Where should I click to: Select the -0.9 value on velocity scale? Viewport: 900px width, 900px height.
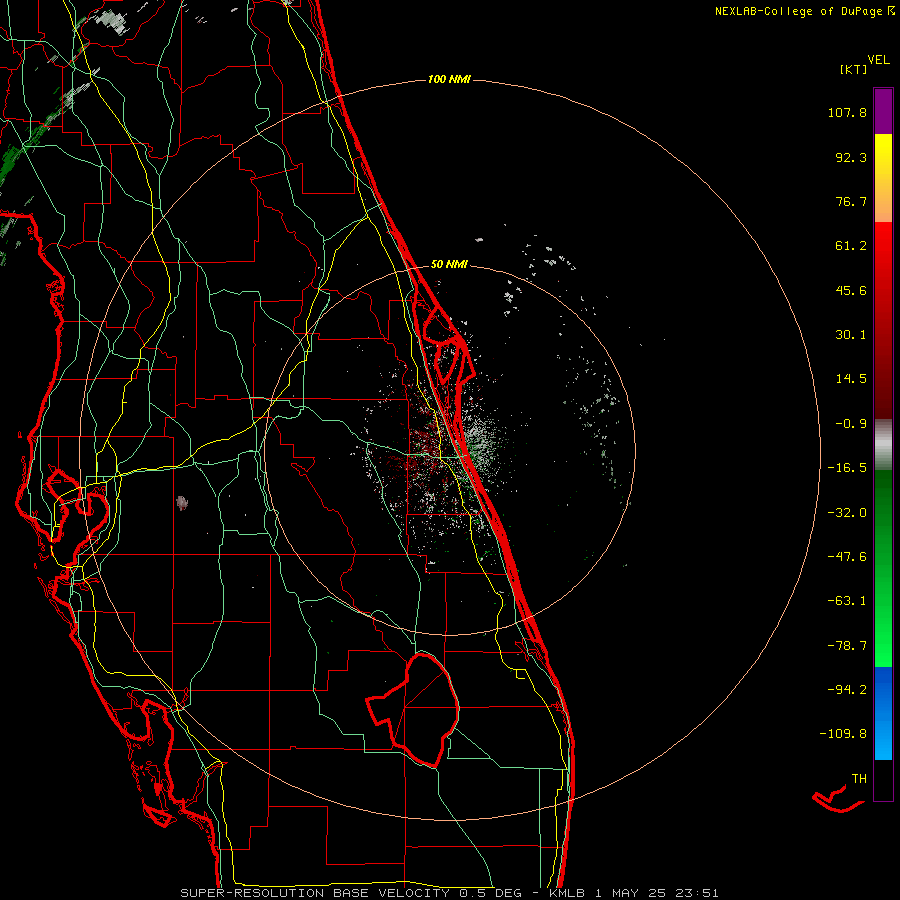tap(851, 424)
